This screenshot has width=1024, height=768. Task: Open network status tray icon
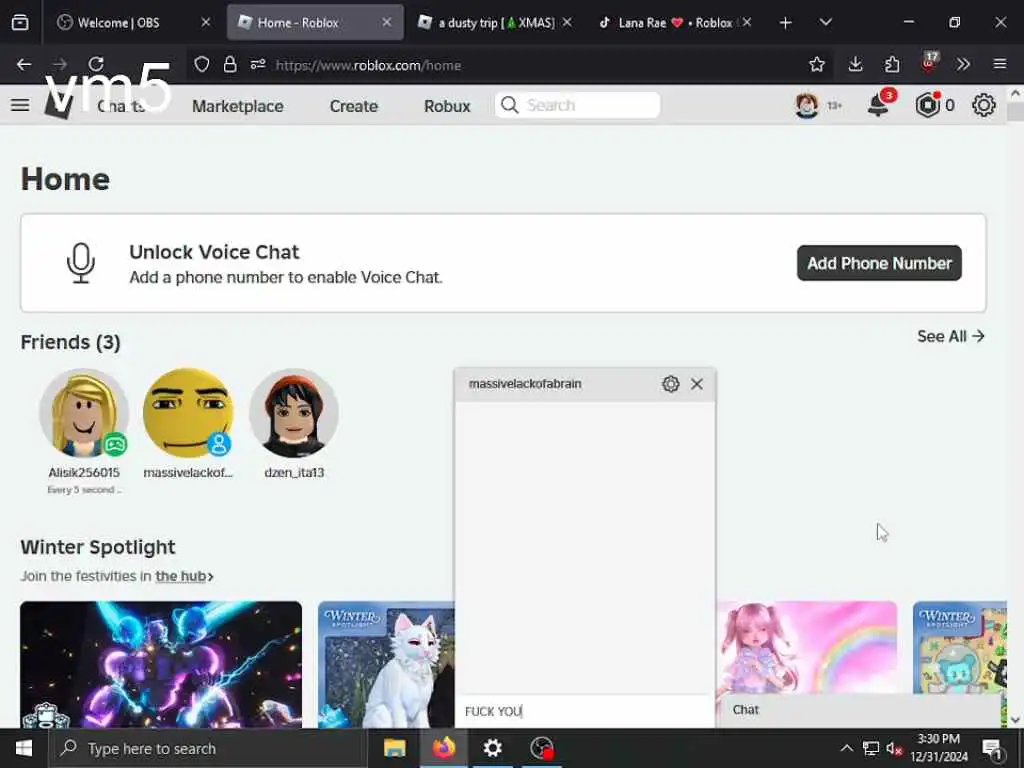(x=871, y=748)
